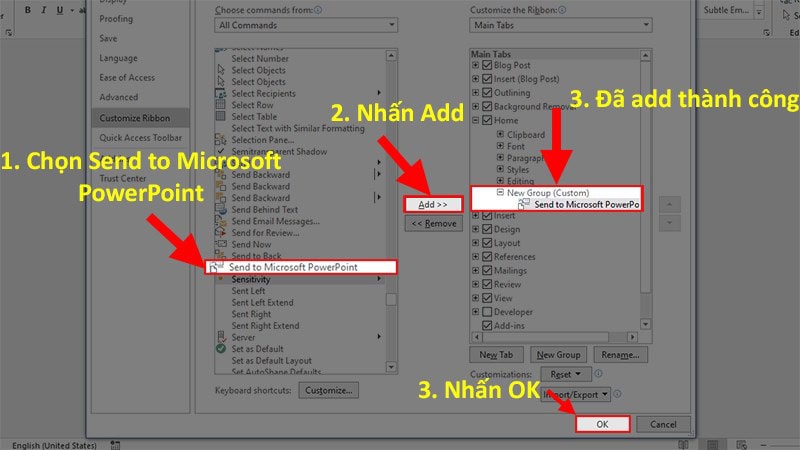This screenshot has width=800, height=450.
Task: Click the green Set as Default icon
Action: (x=220, y=348)
